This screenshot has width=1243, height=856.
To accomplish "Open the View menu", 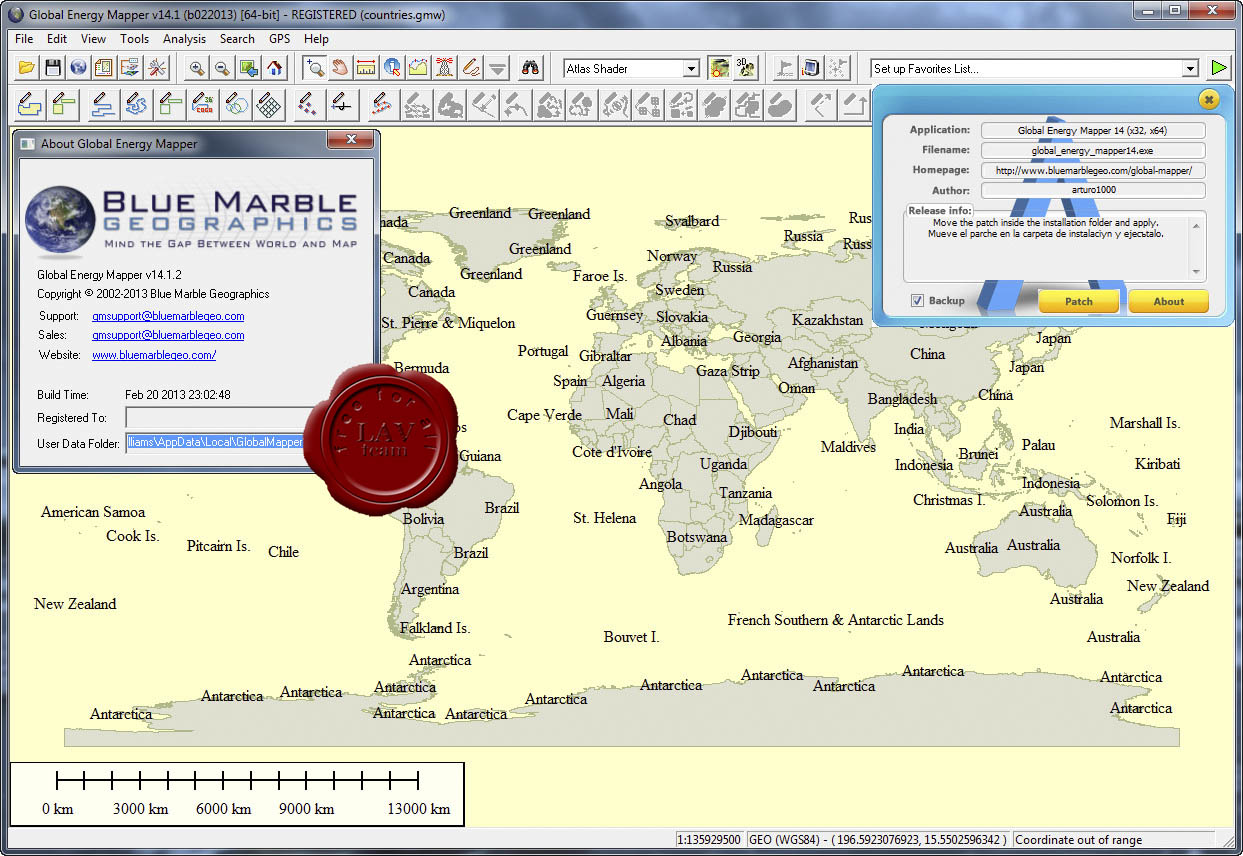I will (93, 39).
